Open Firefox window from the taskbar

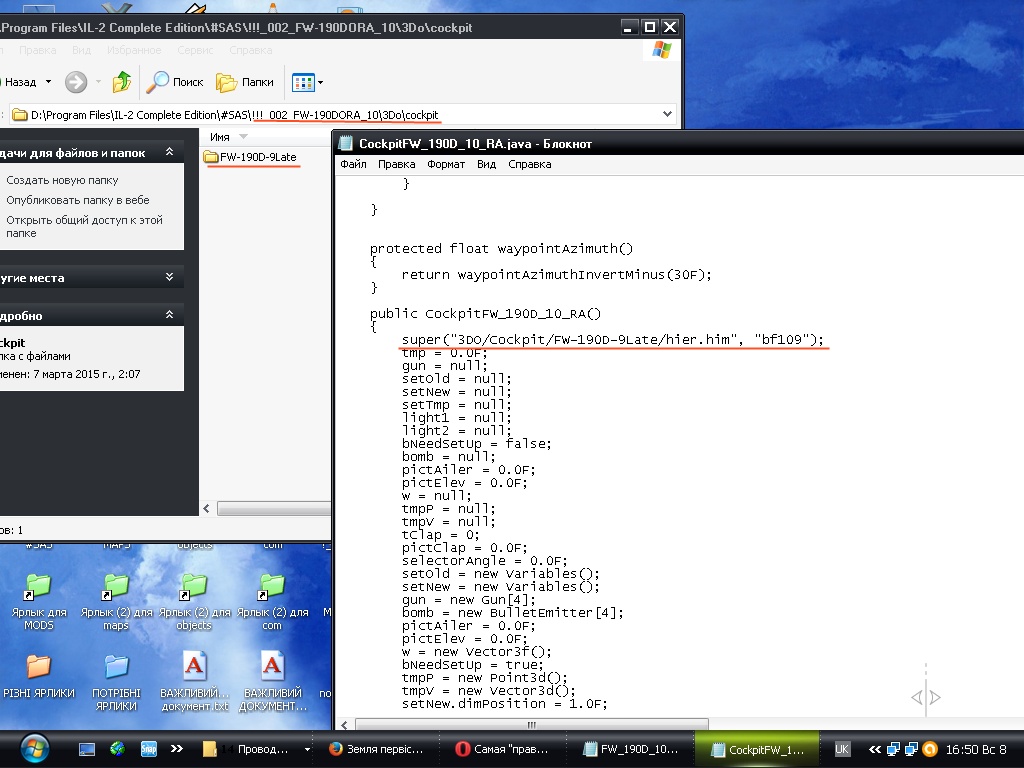pyautogui.click(x=377, y=749)
